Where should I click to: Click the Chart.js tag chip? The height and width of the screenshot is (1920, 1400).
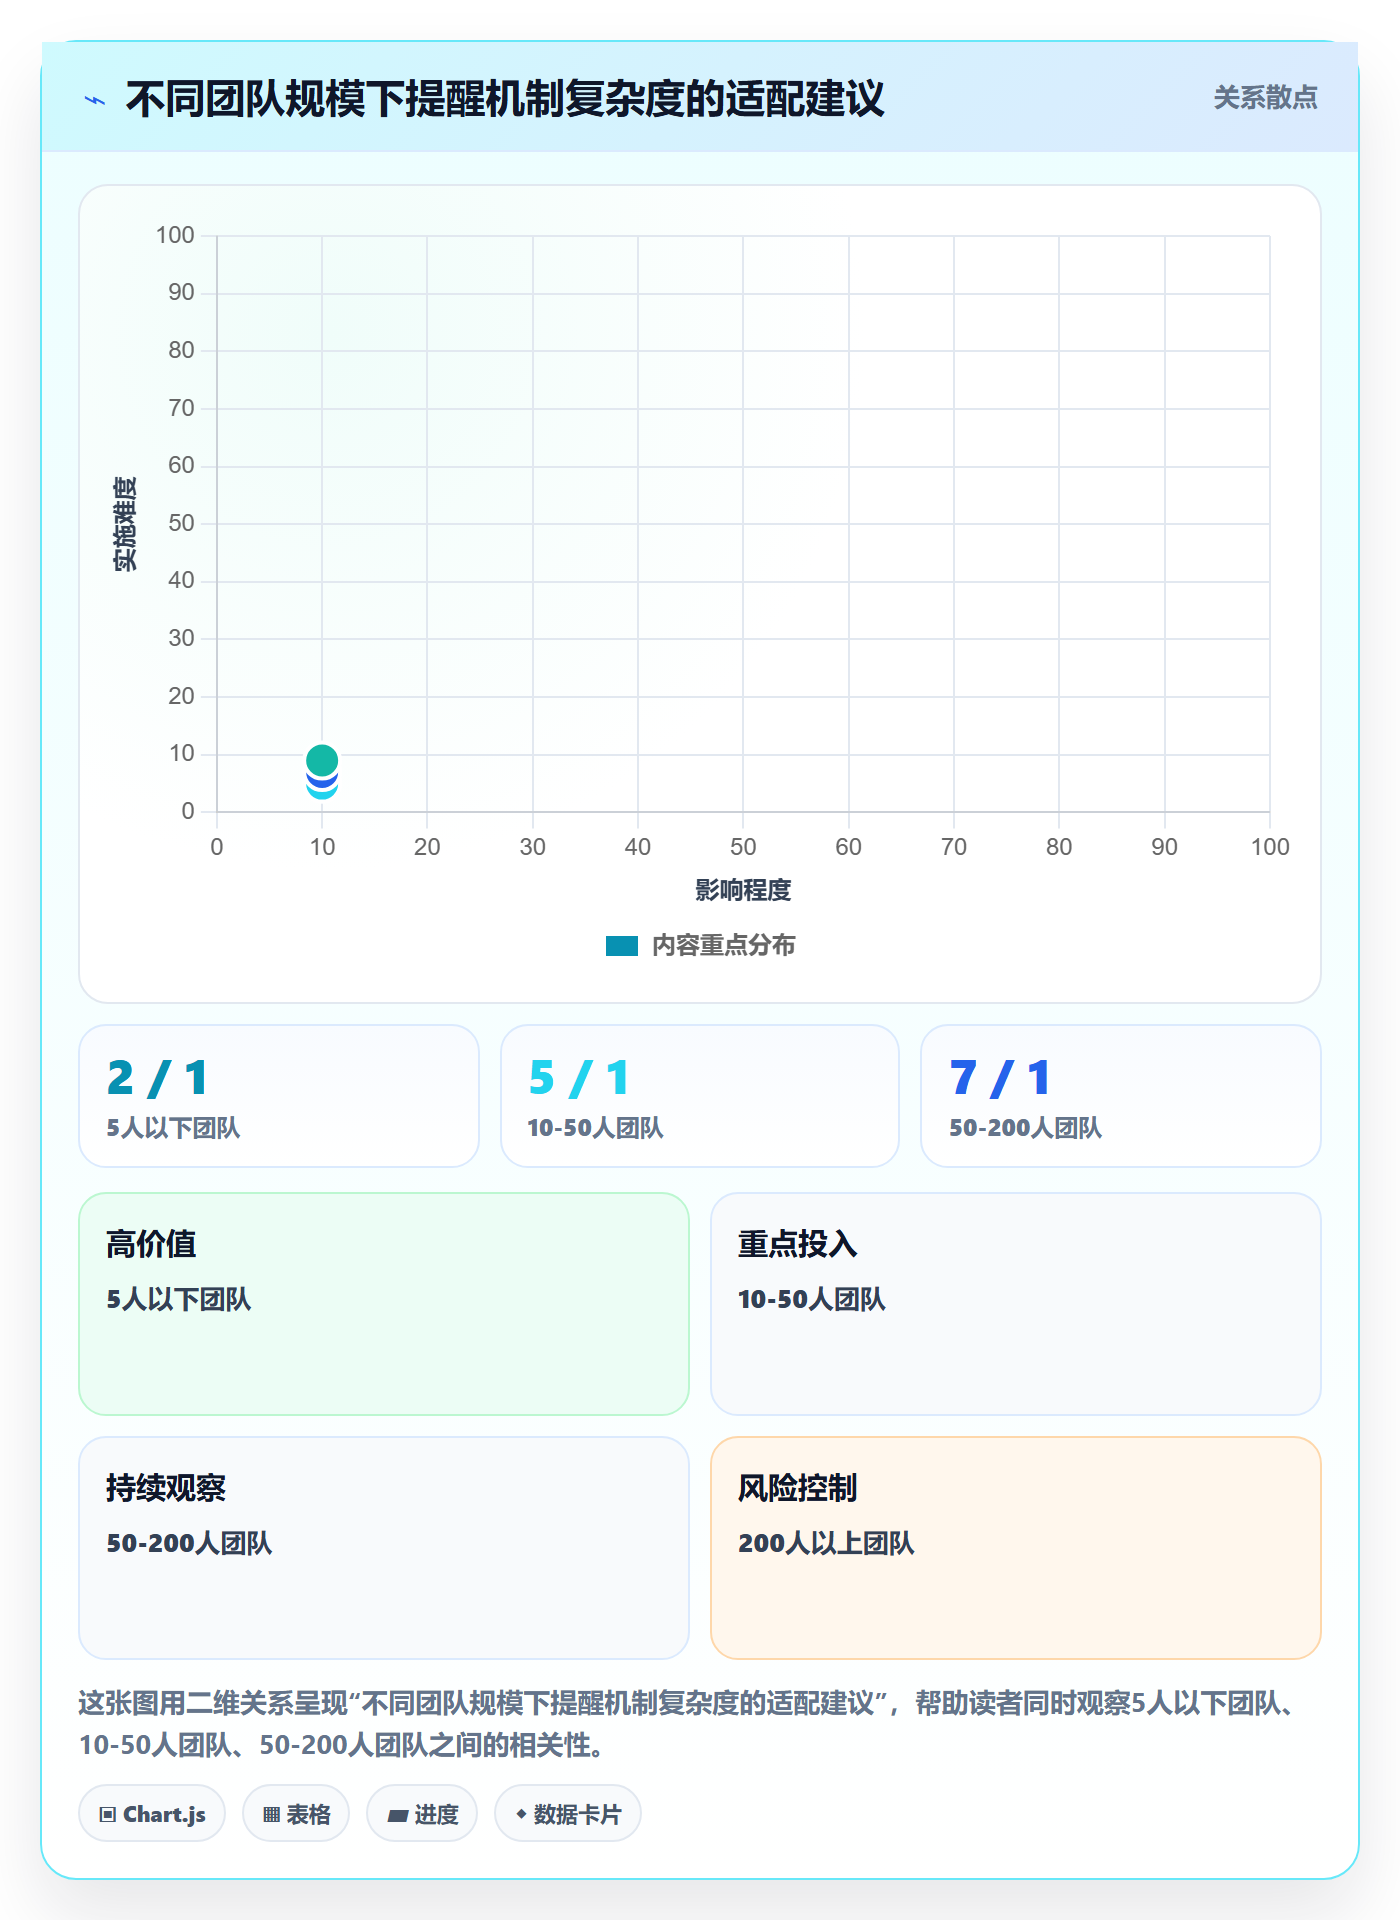point(152,1814)
